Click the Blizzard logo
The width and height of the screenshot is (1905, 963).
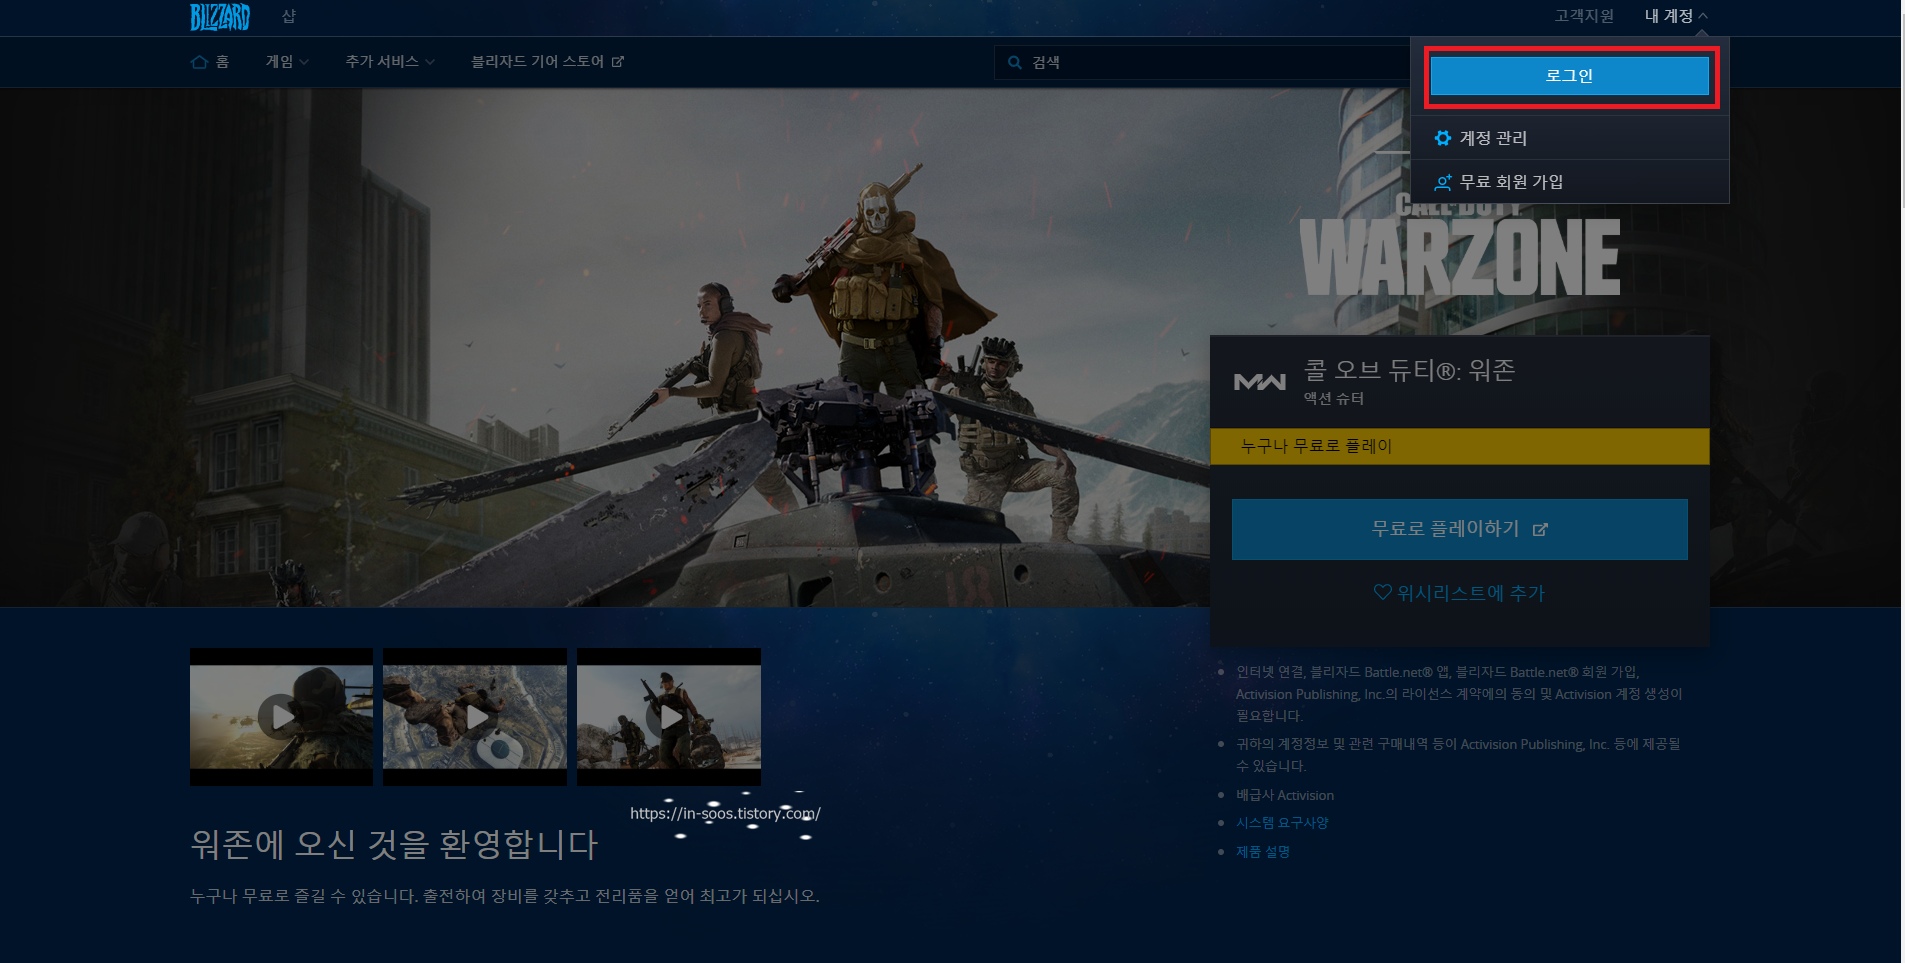220,17
